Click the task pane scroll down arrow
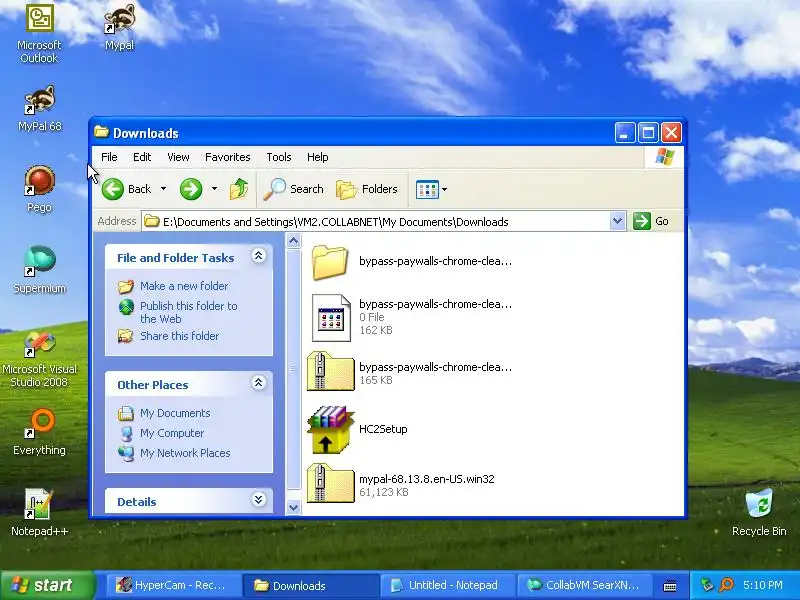 click(x=293, y=507)
